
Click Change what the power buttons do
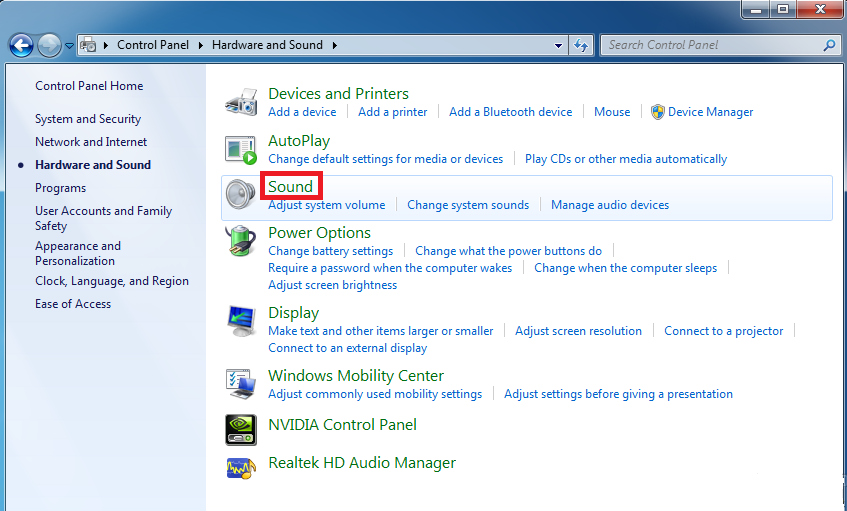pos(508,251)
